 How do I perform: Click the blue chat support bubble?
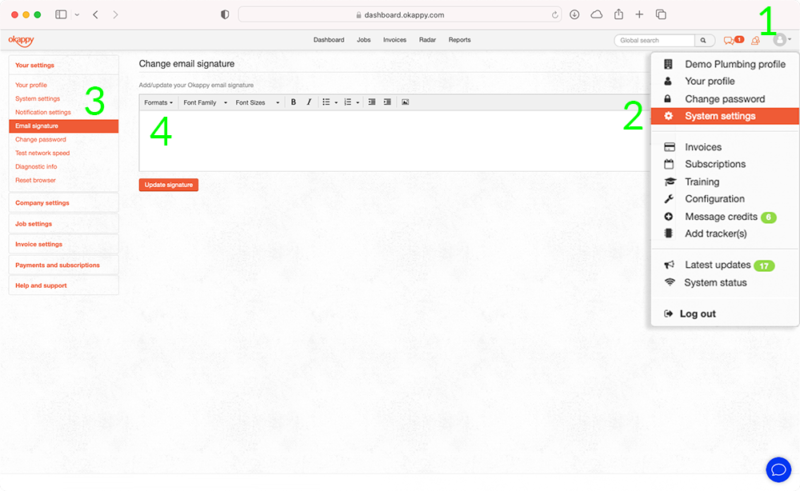778,469
